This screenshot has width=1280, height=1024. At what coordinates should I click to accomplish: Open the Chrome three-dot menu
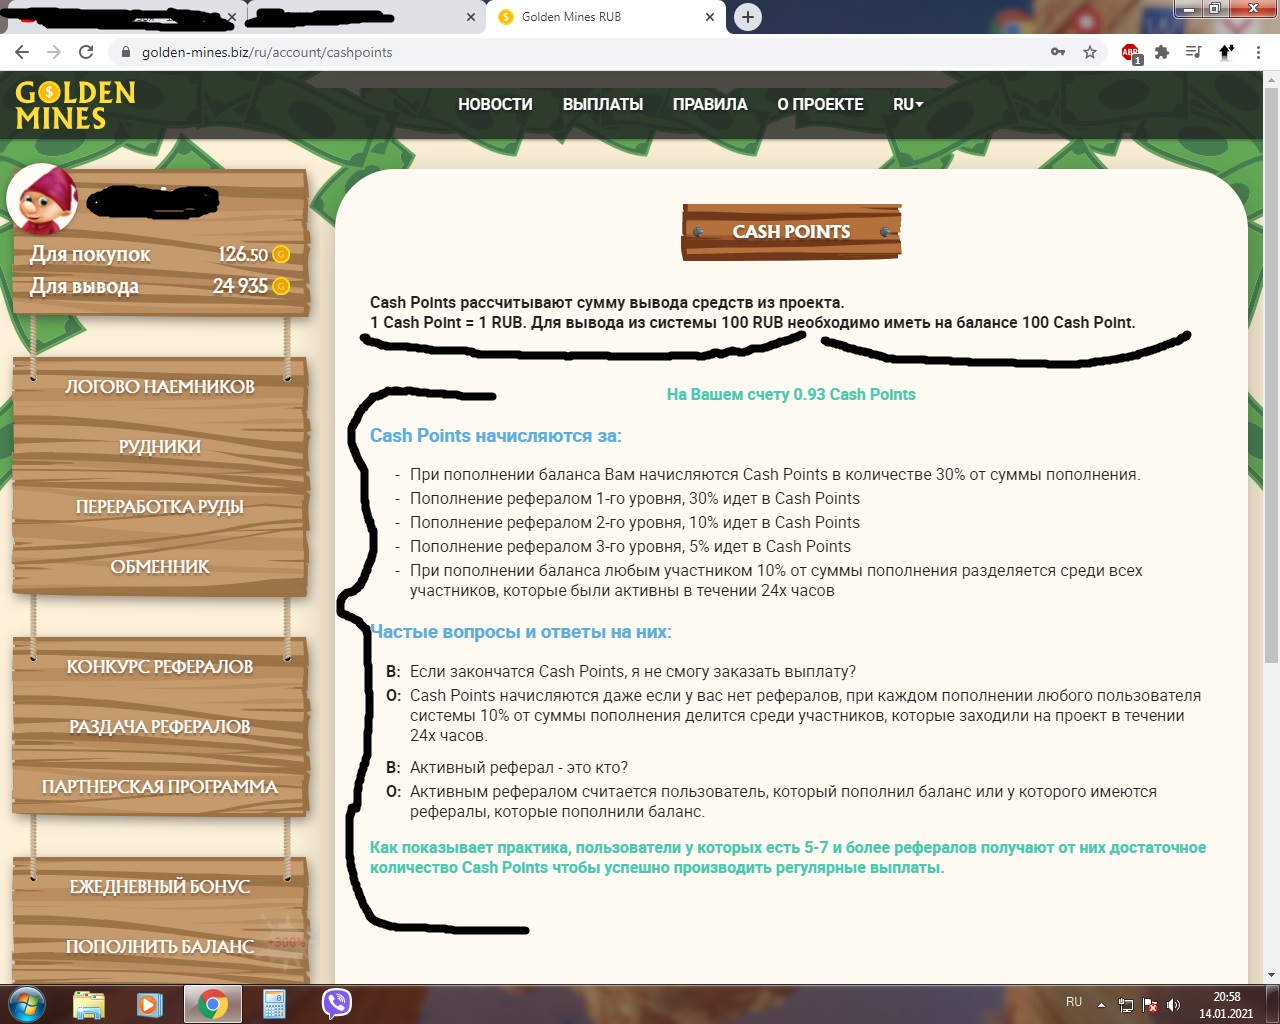(1258, 52)
